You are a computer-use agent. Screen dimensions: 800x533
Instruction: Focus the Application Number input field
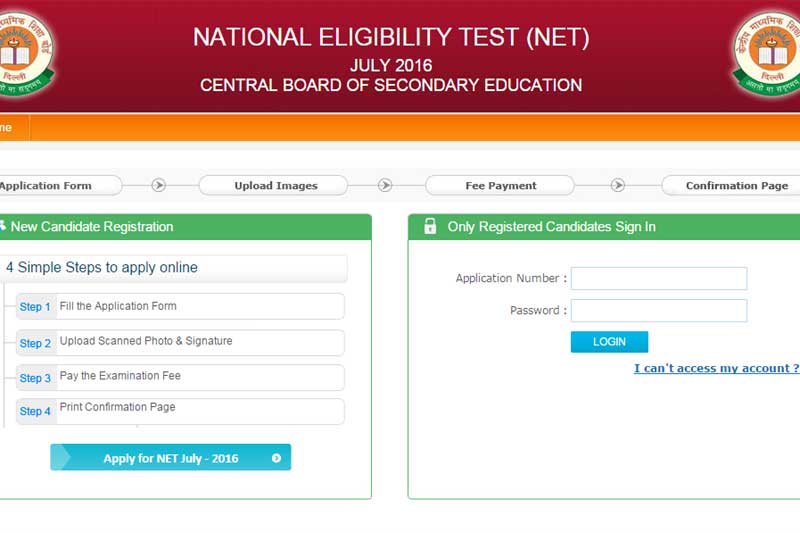click(658, 278)
